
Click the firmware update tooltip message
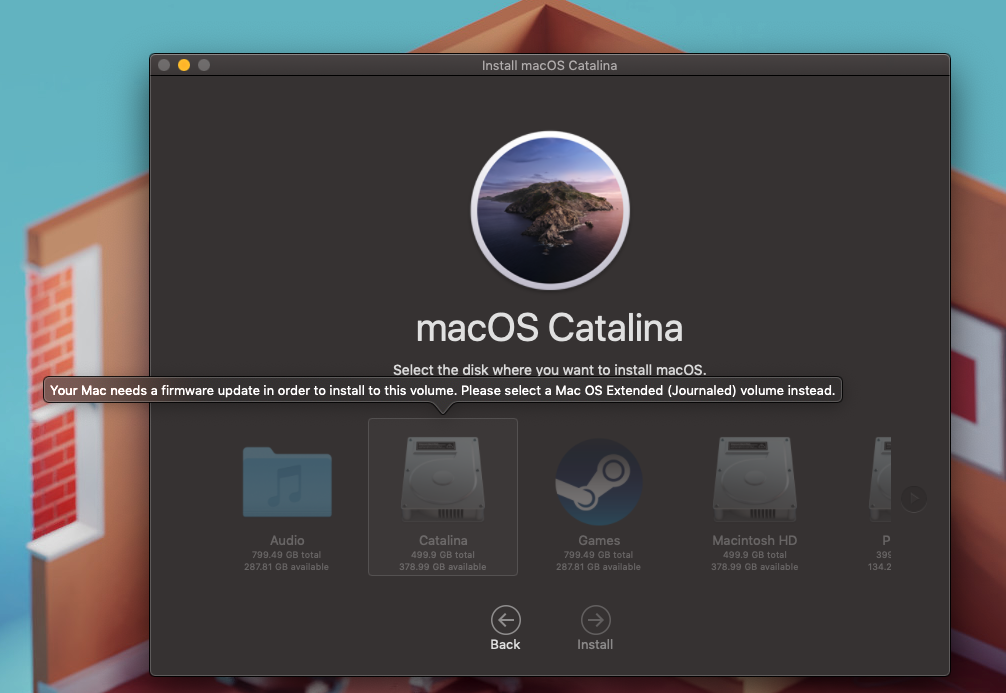(x=443, y=390)
